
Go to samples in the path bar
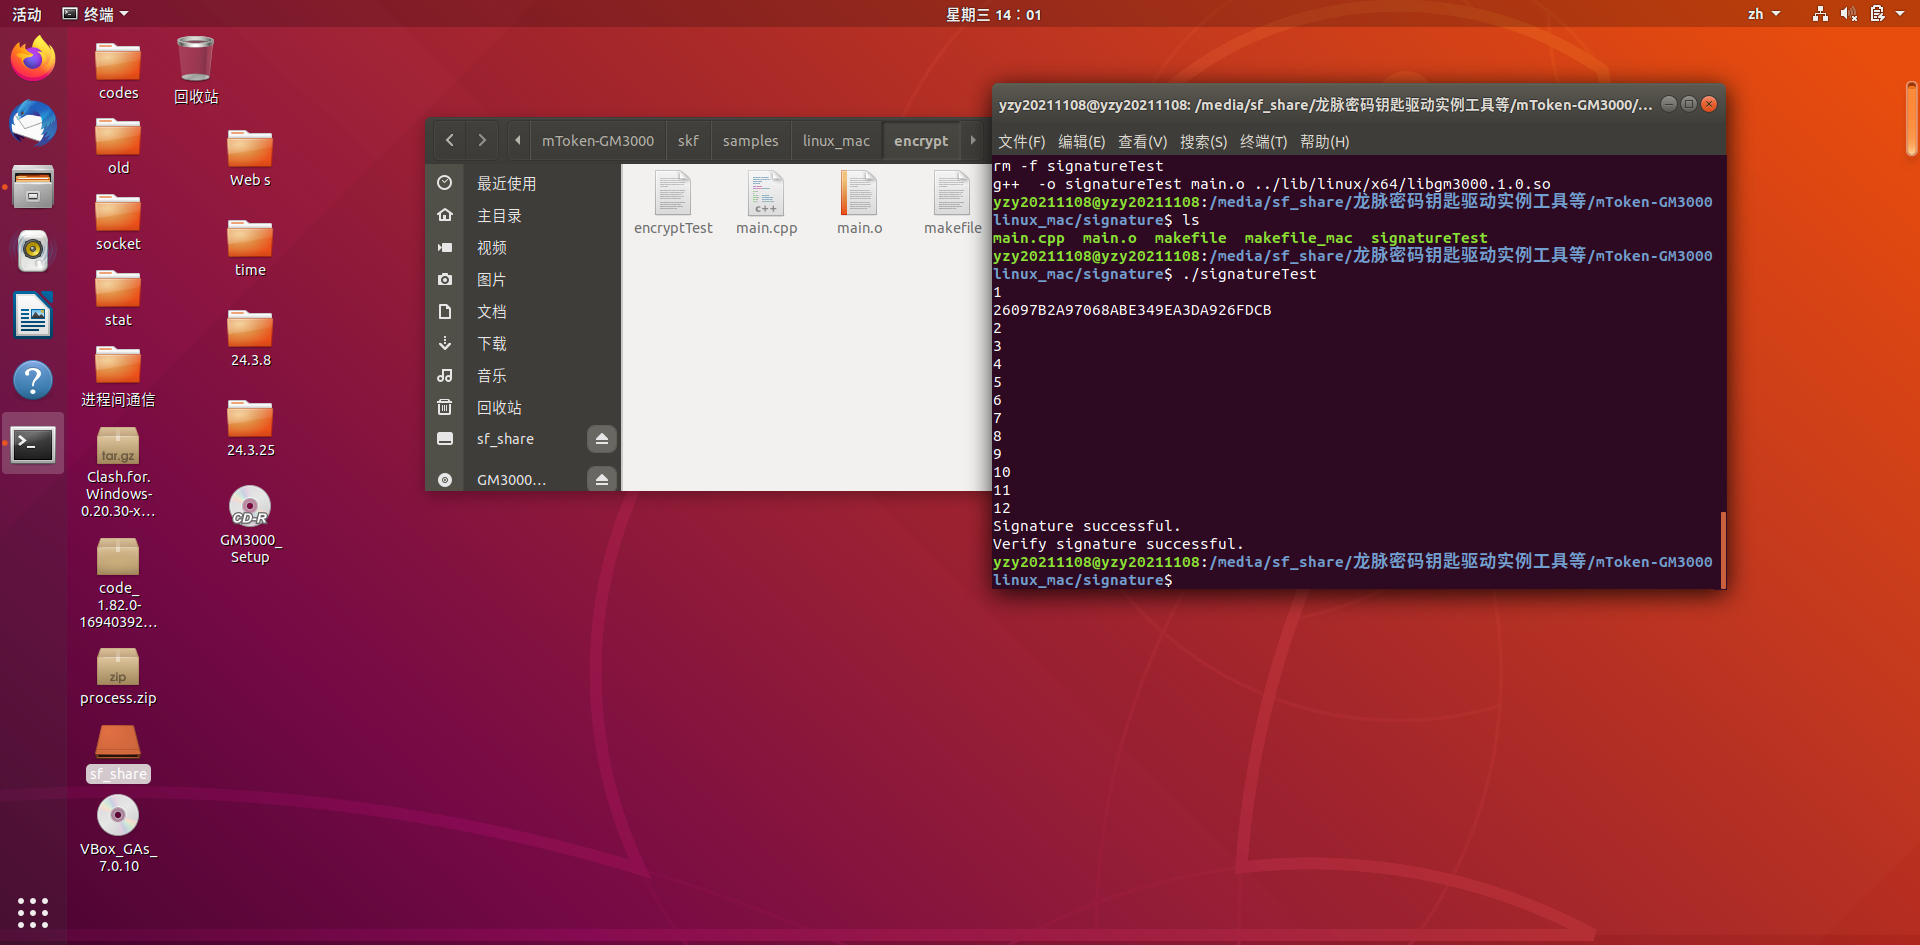coord(750,141)
